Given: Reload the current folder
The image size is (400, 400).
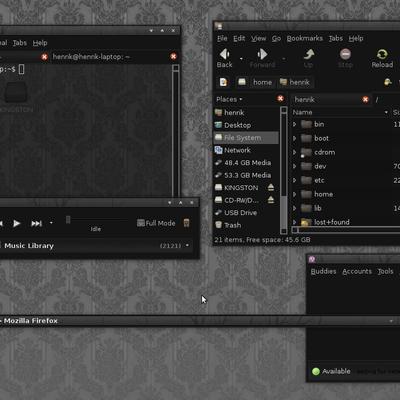Looking at the screenshot, I should tap(382, 58).
